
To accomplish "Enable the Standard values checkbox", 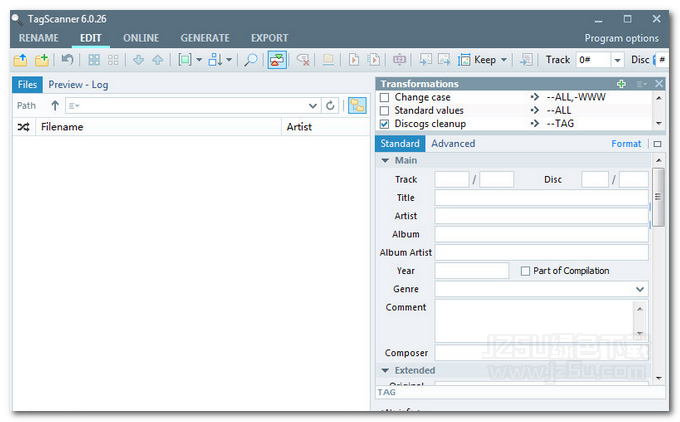I will tap(384, 111).
